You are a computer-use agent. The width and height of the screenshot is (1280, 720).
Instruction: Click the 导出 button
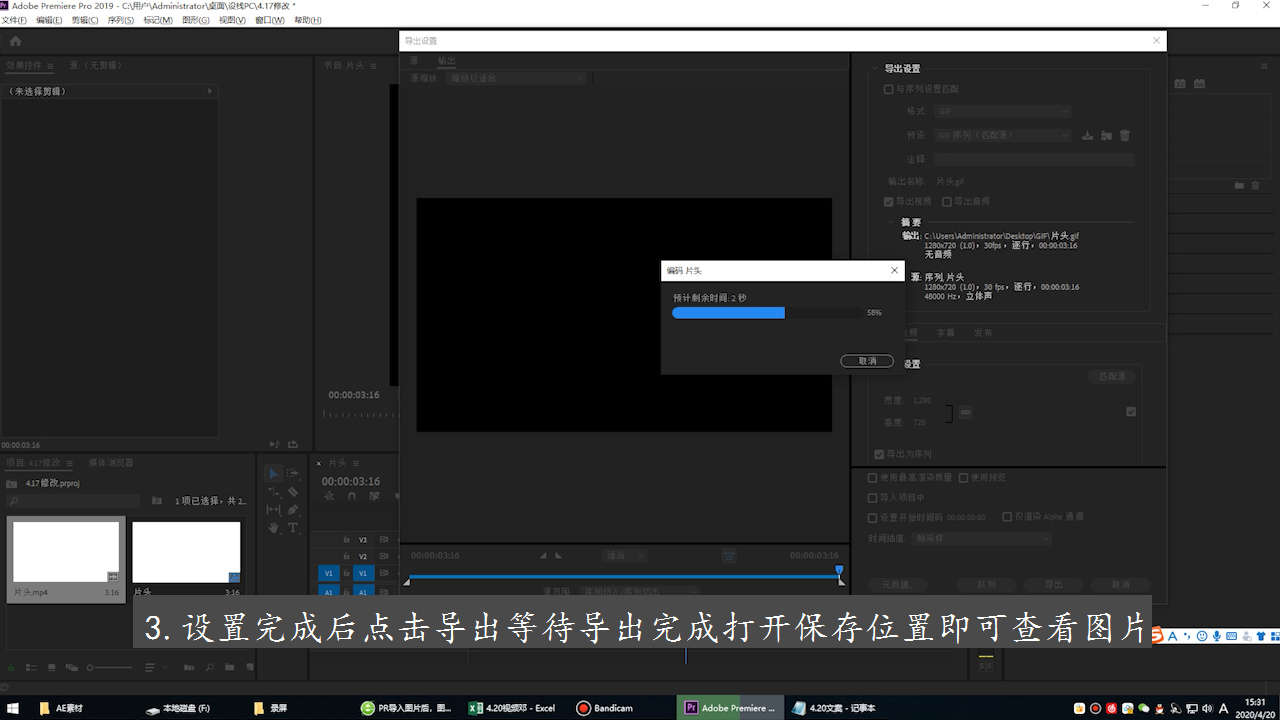coord(1053,584)
